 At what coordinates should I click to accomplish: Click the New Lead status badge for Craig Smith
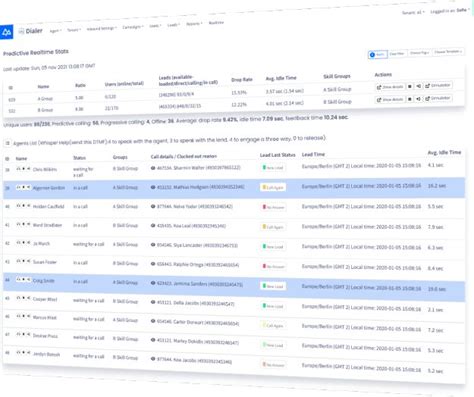273,286
